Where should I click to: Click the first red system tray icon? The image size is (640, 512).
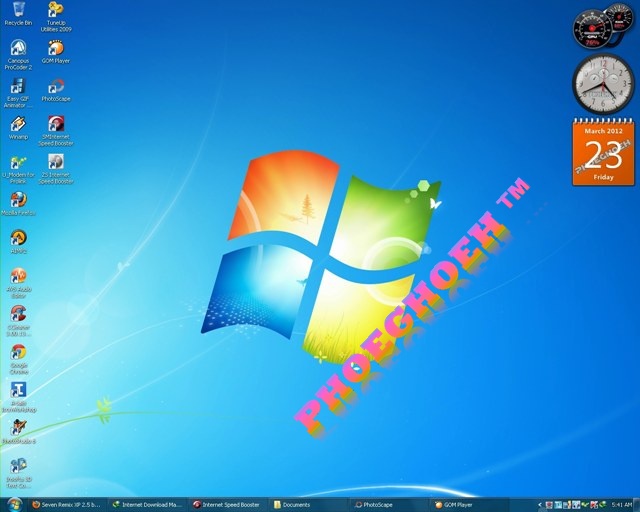click(x=549, y=505)
